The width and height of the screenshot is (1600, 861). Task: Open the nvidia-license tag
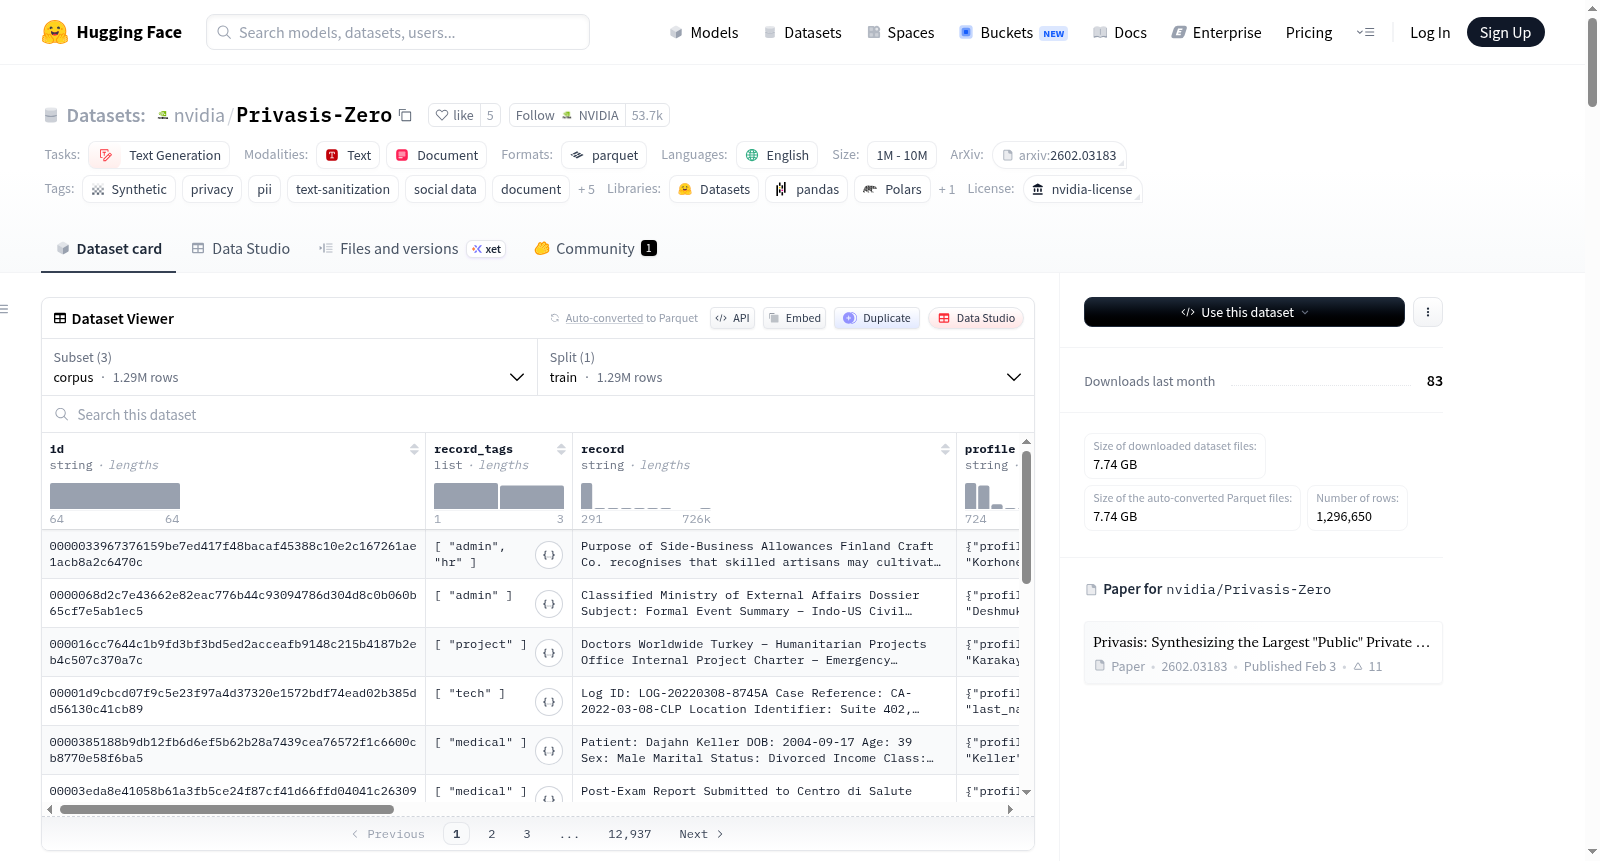click(1082, 189)
